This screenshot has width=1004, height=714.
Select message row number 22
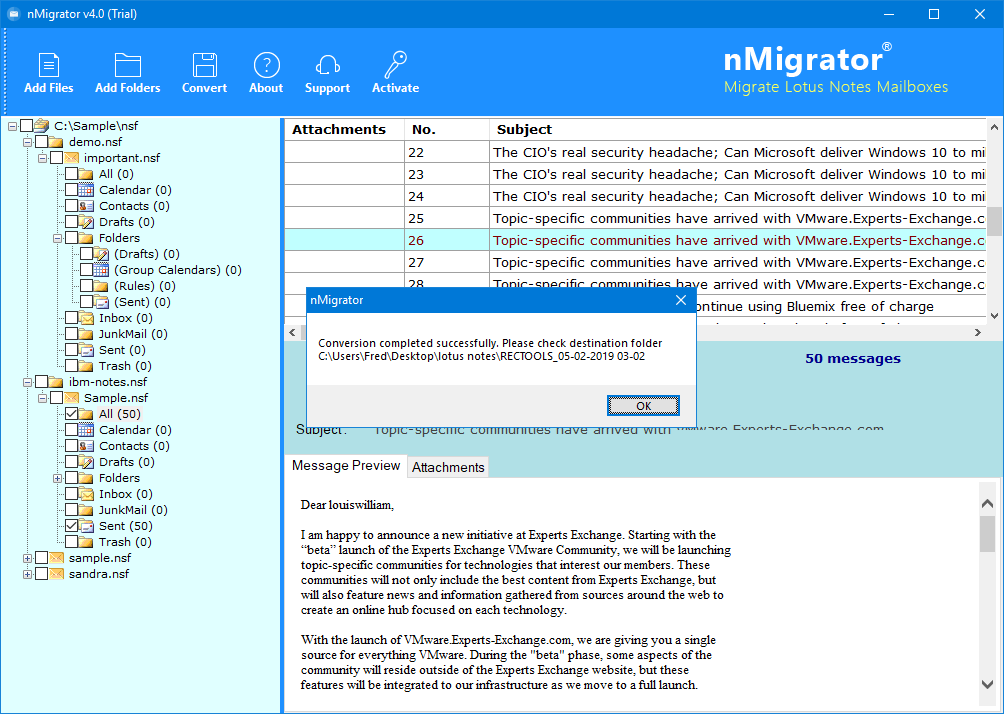coord(635,152)
